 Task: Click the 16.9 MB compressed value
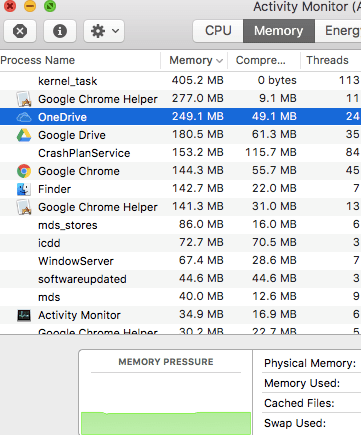pyautogui.click(x=274, y=314)
